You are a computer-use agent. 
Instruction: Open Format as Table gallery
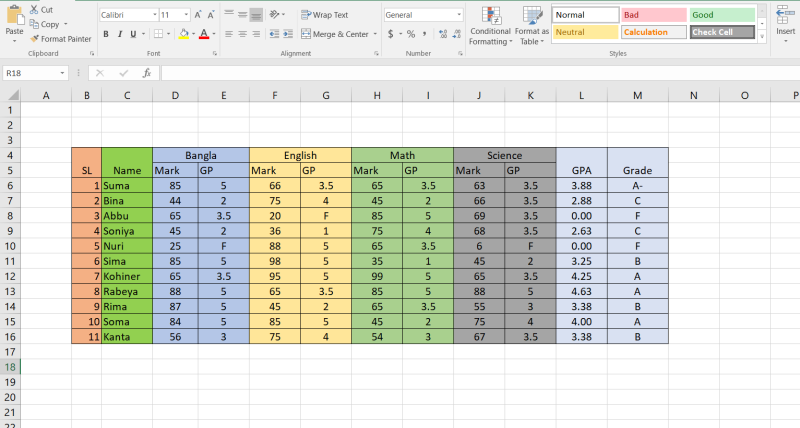tap(532, 26)
